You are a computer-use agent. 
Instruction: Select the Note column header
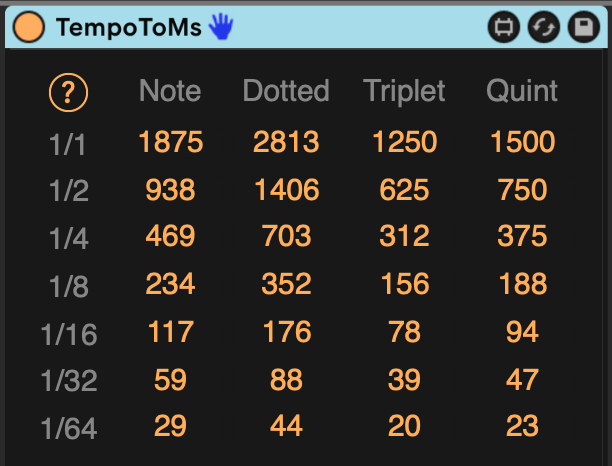point(170,91)
